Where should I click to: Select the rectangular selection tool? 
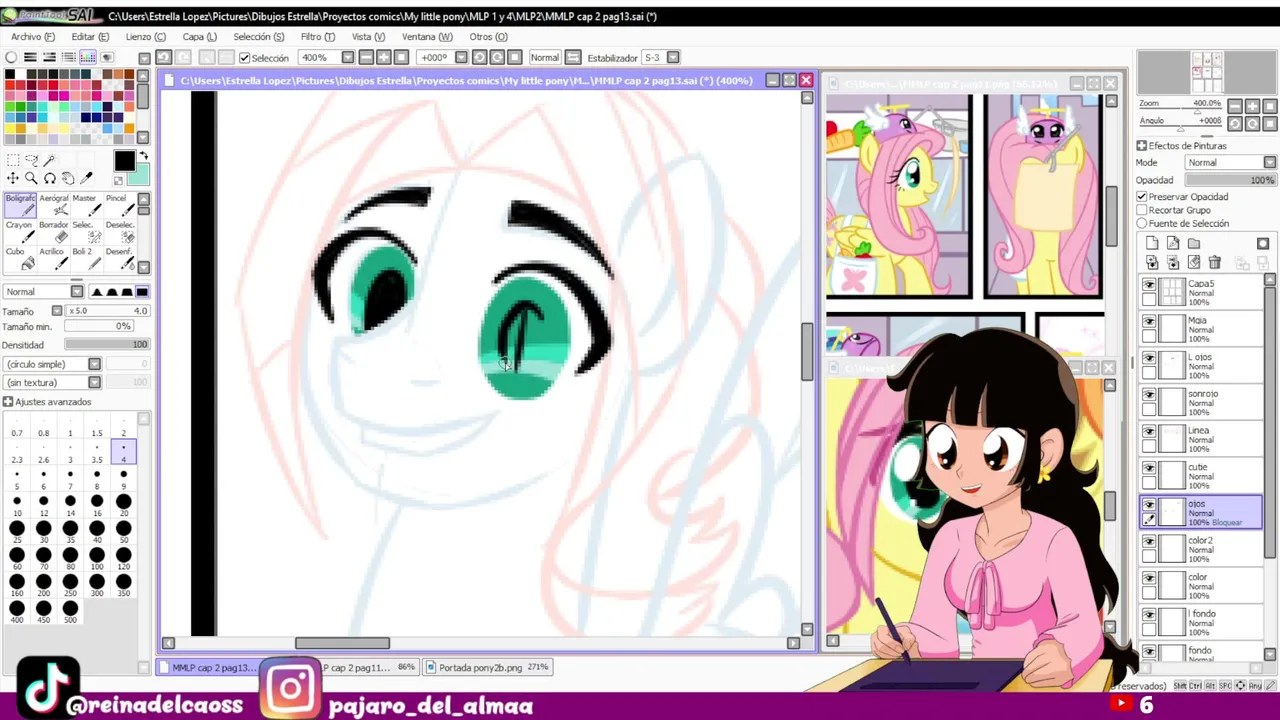tap(12, 160)
